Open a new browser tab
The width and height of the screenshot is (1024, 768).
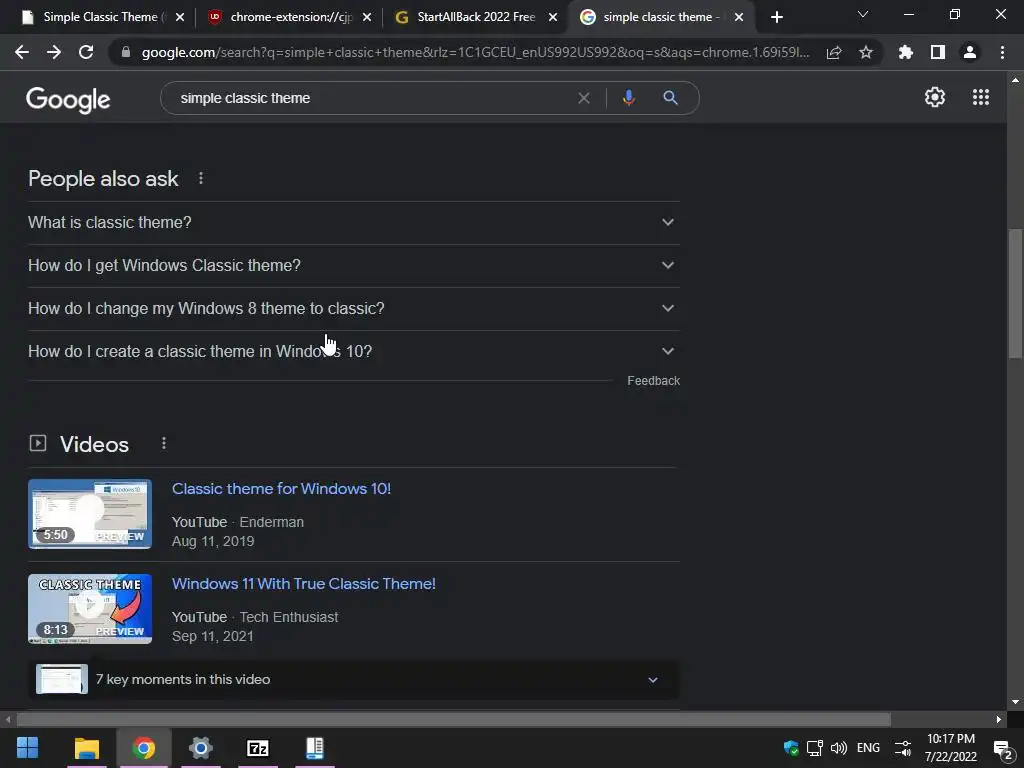pyautogui.click(x=776, y=17)
